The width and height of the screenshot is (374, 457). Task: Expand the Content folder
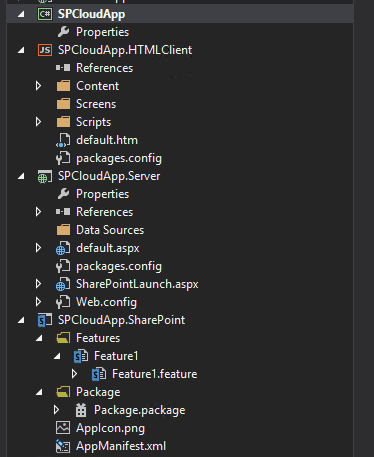pyautogui.click(x=38, y=86)
